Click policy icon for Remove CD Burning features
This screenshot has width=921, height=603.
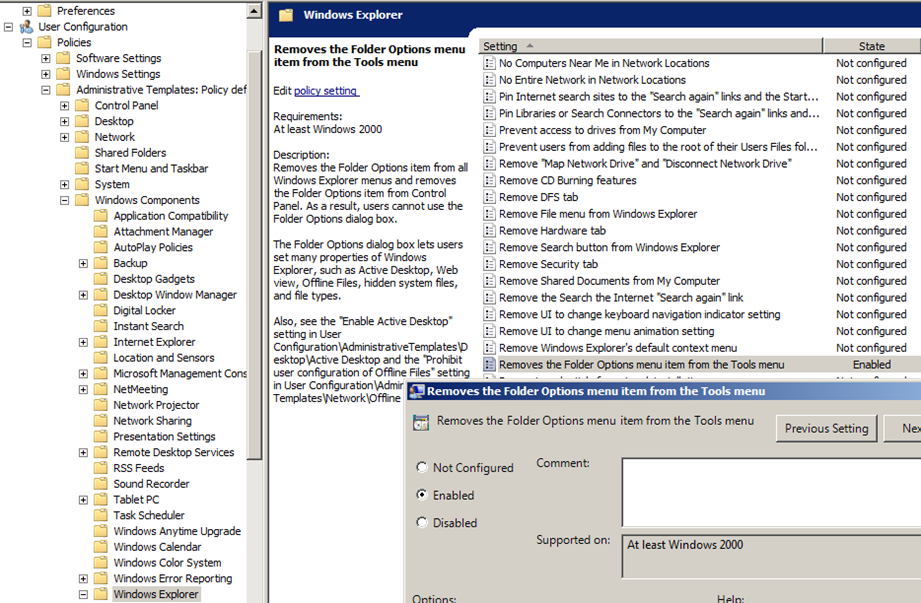pyautogui.click(x=489, y=180)
